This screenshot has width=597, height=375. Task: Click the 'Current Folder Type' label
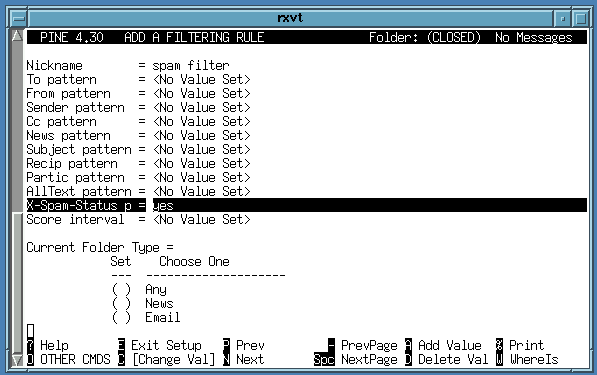tap(93, 248)
